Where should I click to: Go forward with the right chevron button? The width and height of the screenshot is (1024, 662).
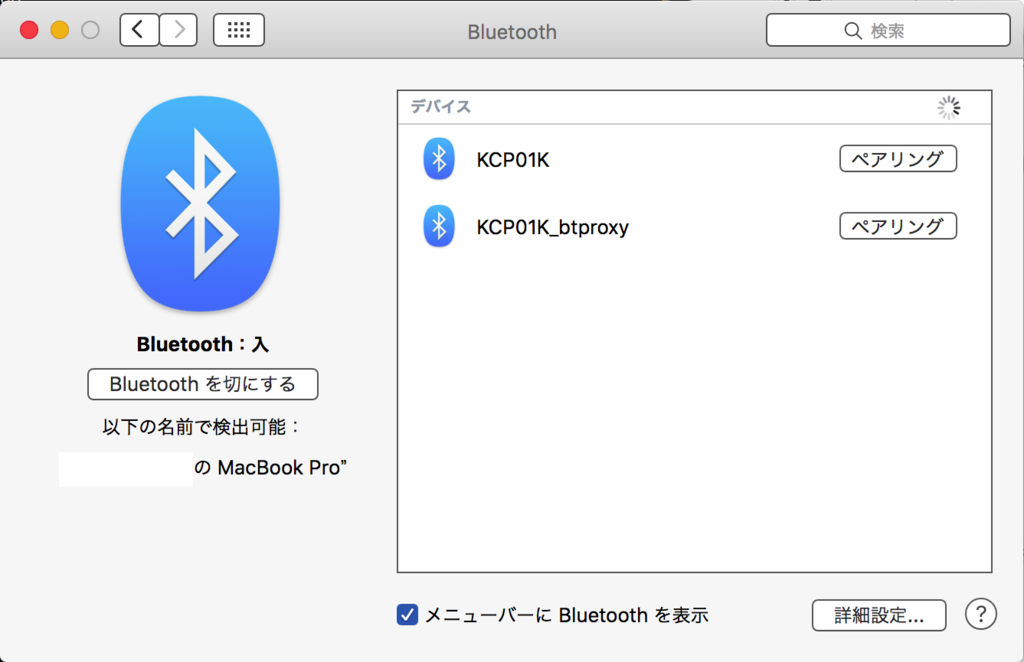(x=178, y=30)
